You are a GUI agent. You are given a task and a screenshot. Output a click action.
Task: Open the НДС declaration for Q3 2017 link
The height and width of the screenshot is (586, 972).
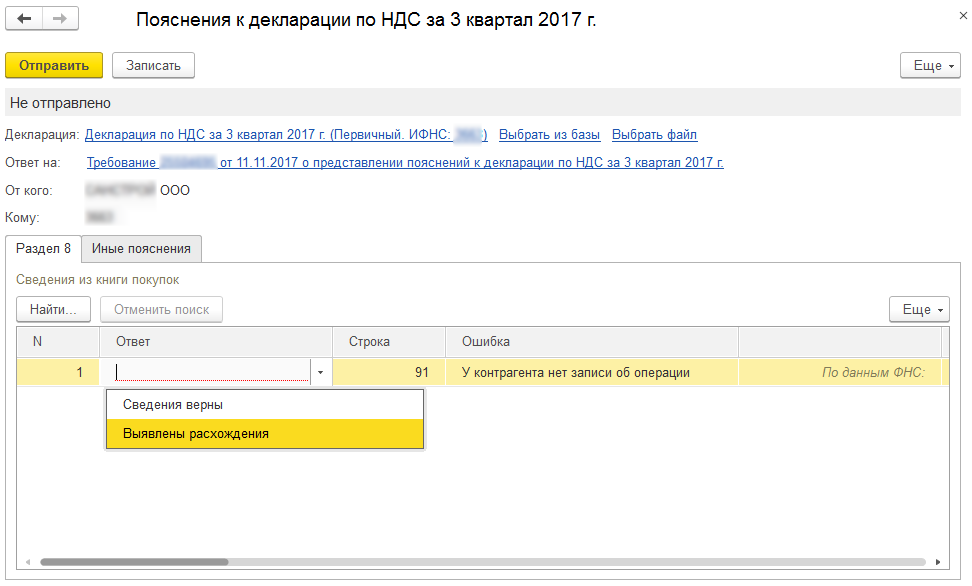point(285,135)
